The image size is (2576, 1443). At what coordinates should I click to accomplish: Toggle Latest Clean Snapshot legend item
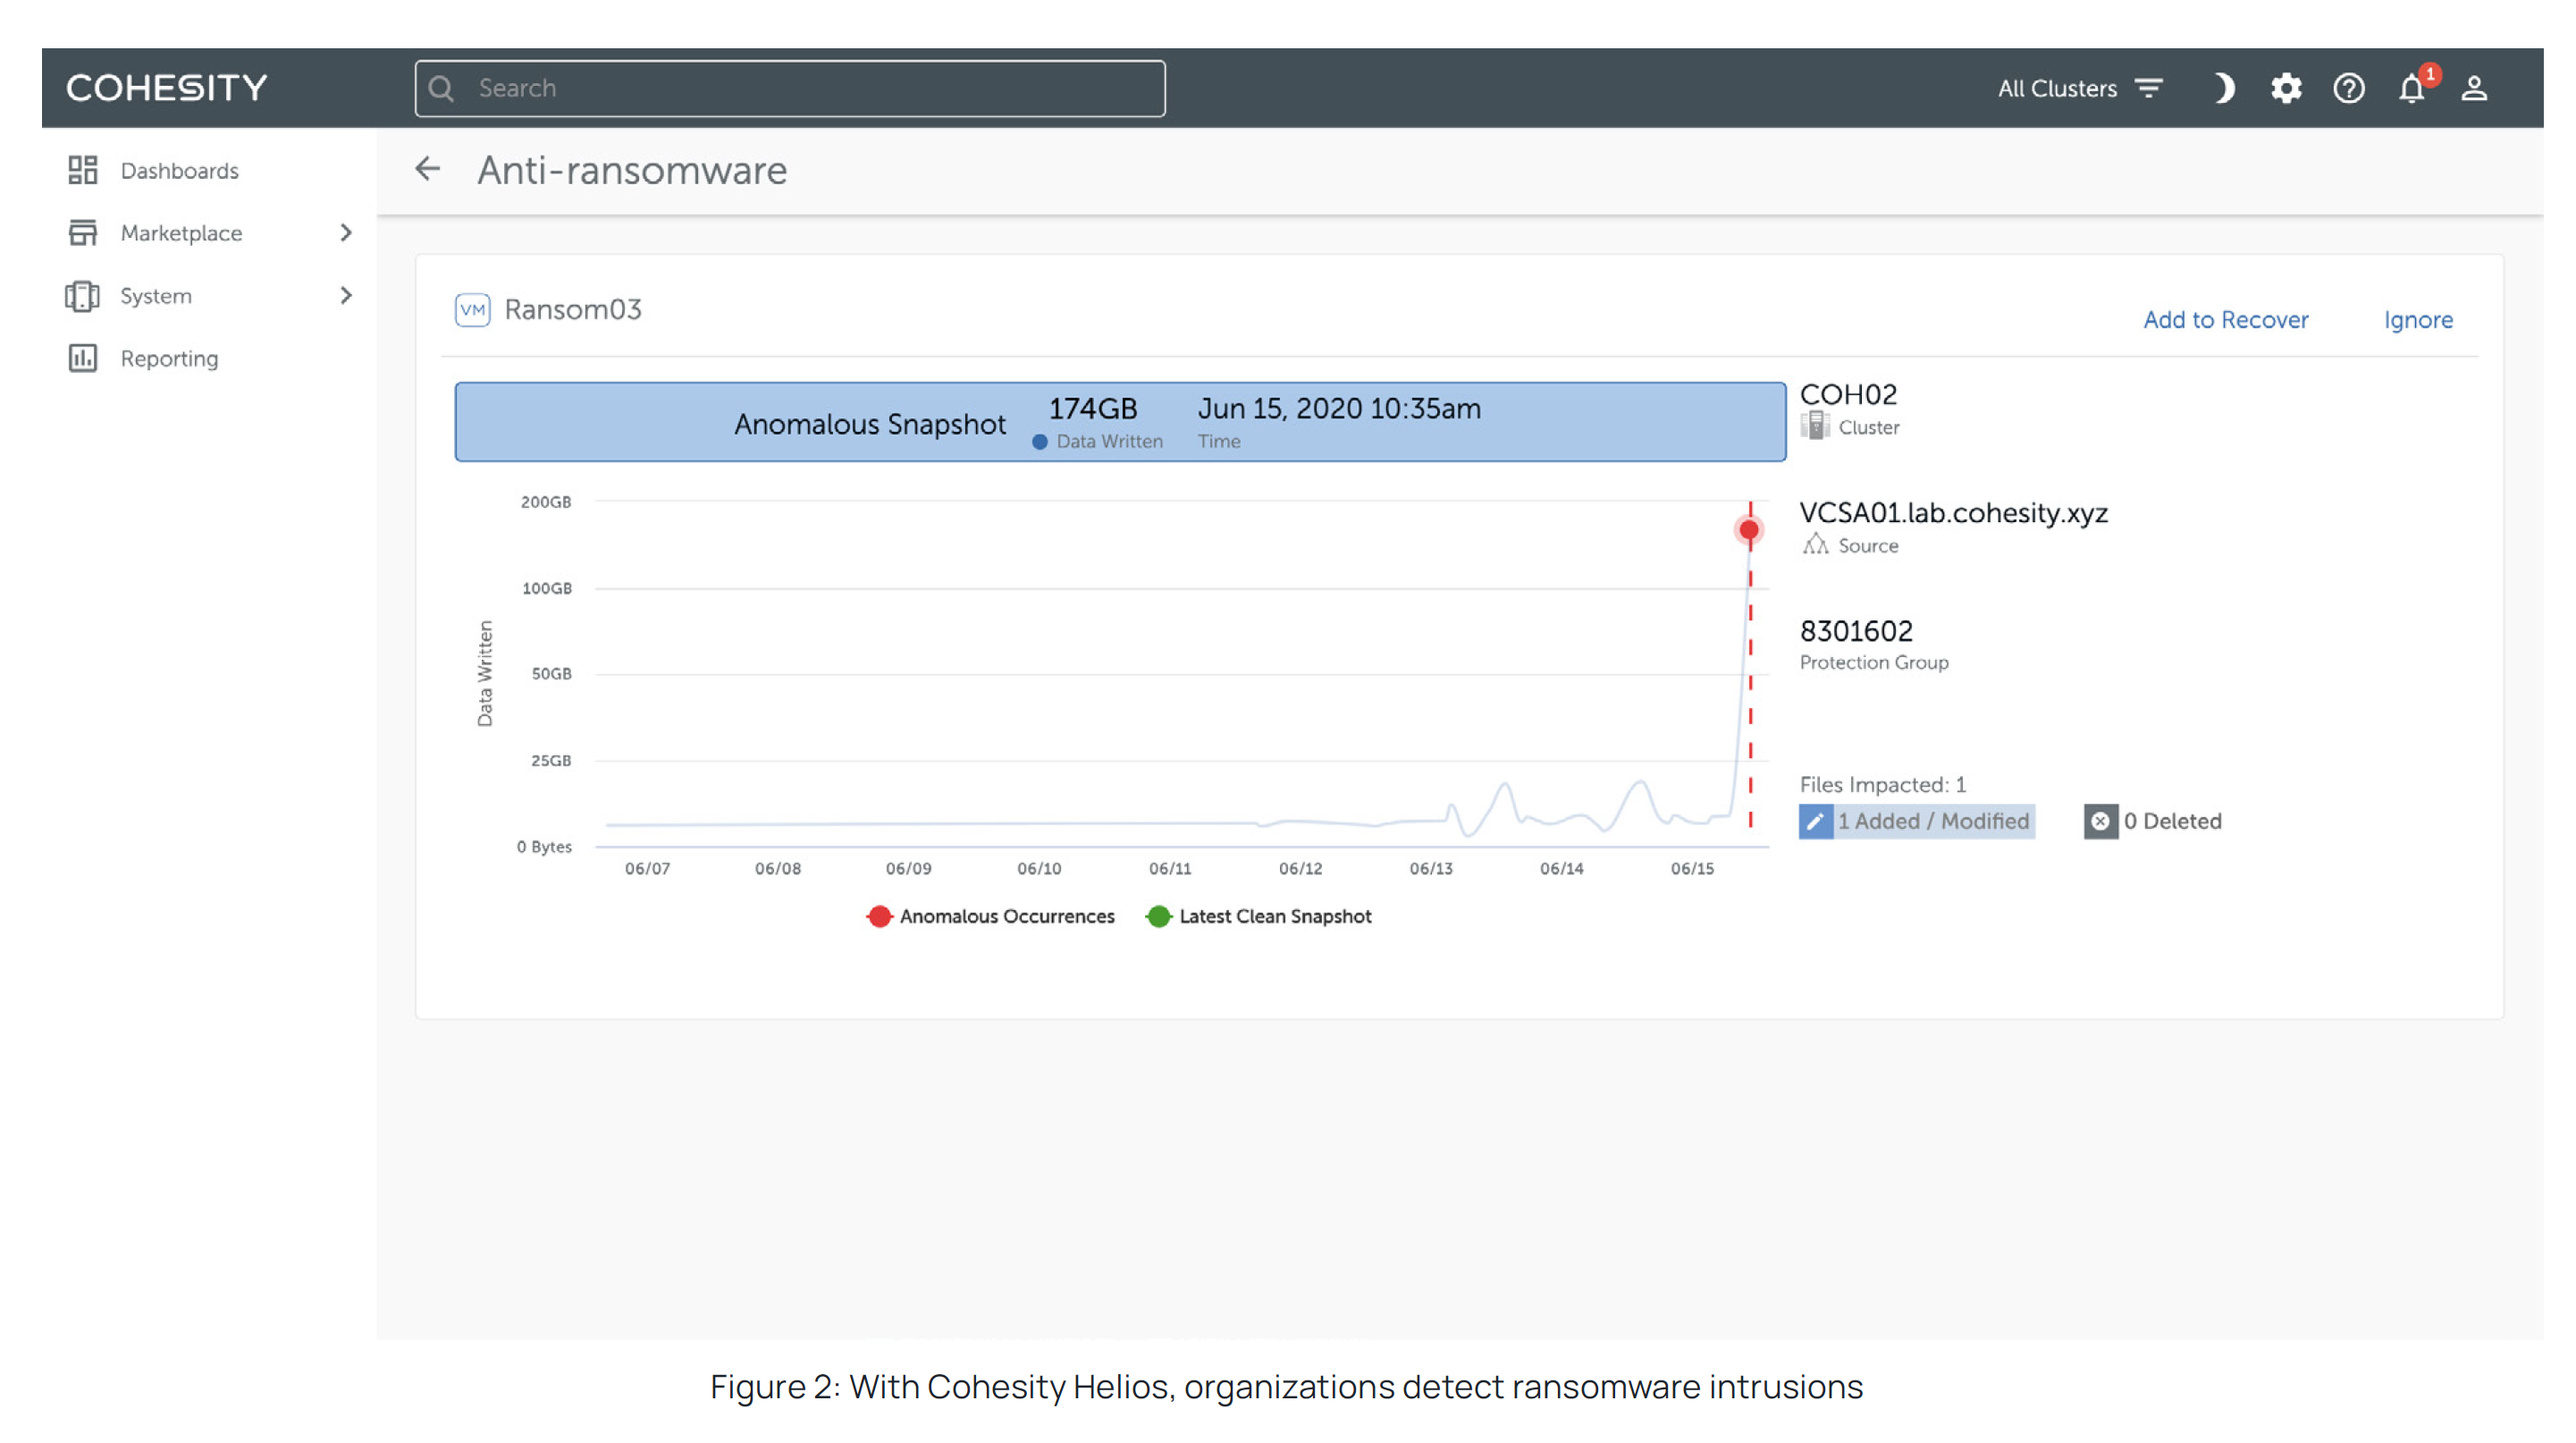(1259, 916)
